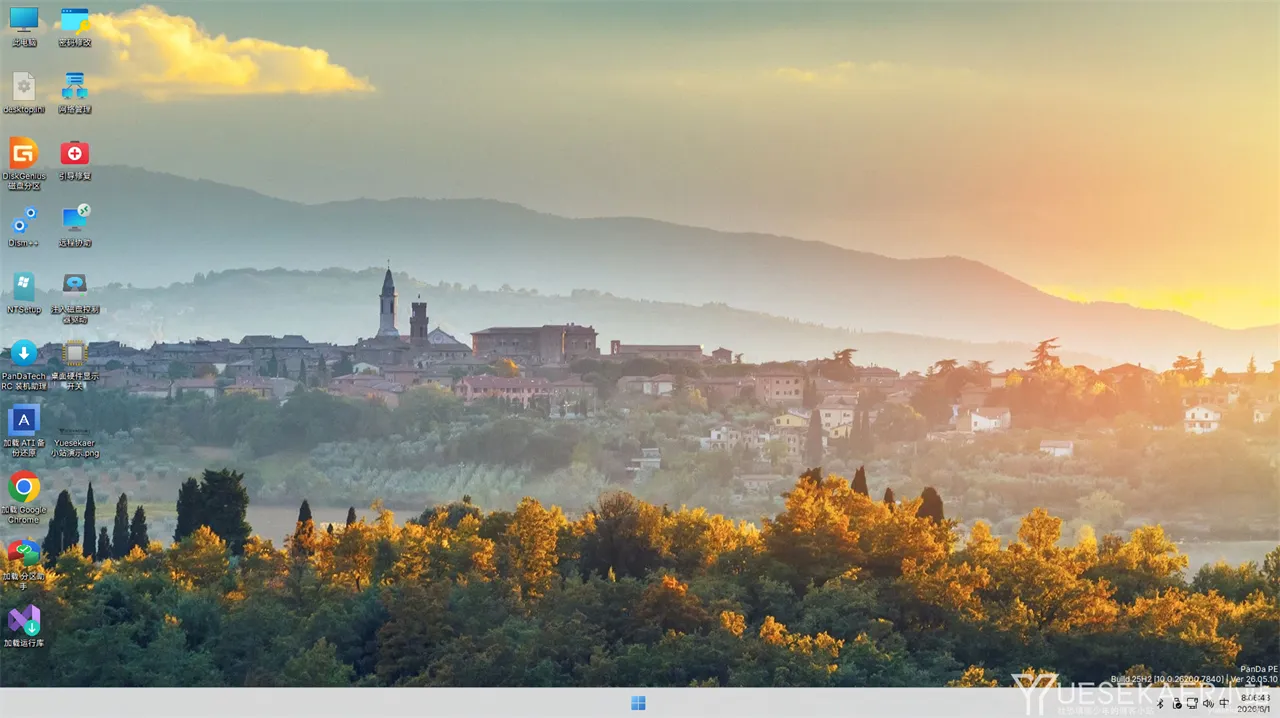The width and height of the screenshot is (1280, 718).
Task: Open the 加载 Google Chrome shortcut
Action: (24, 497)
